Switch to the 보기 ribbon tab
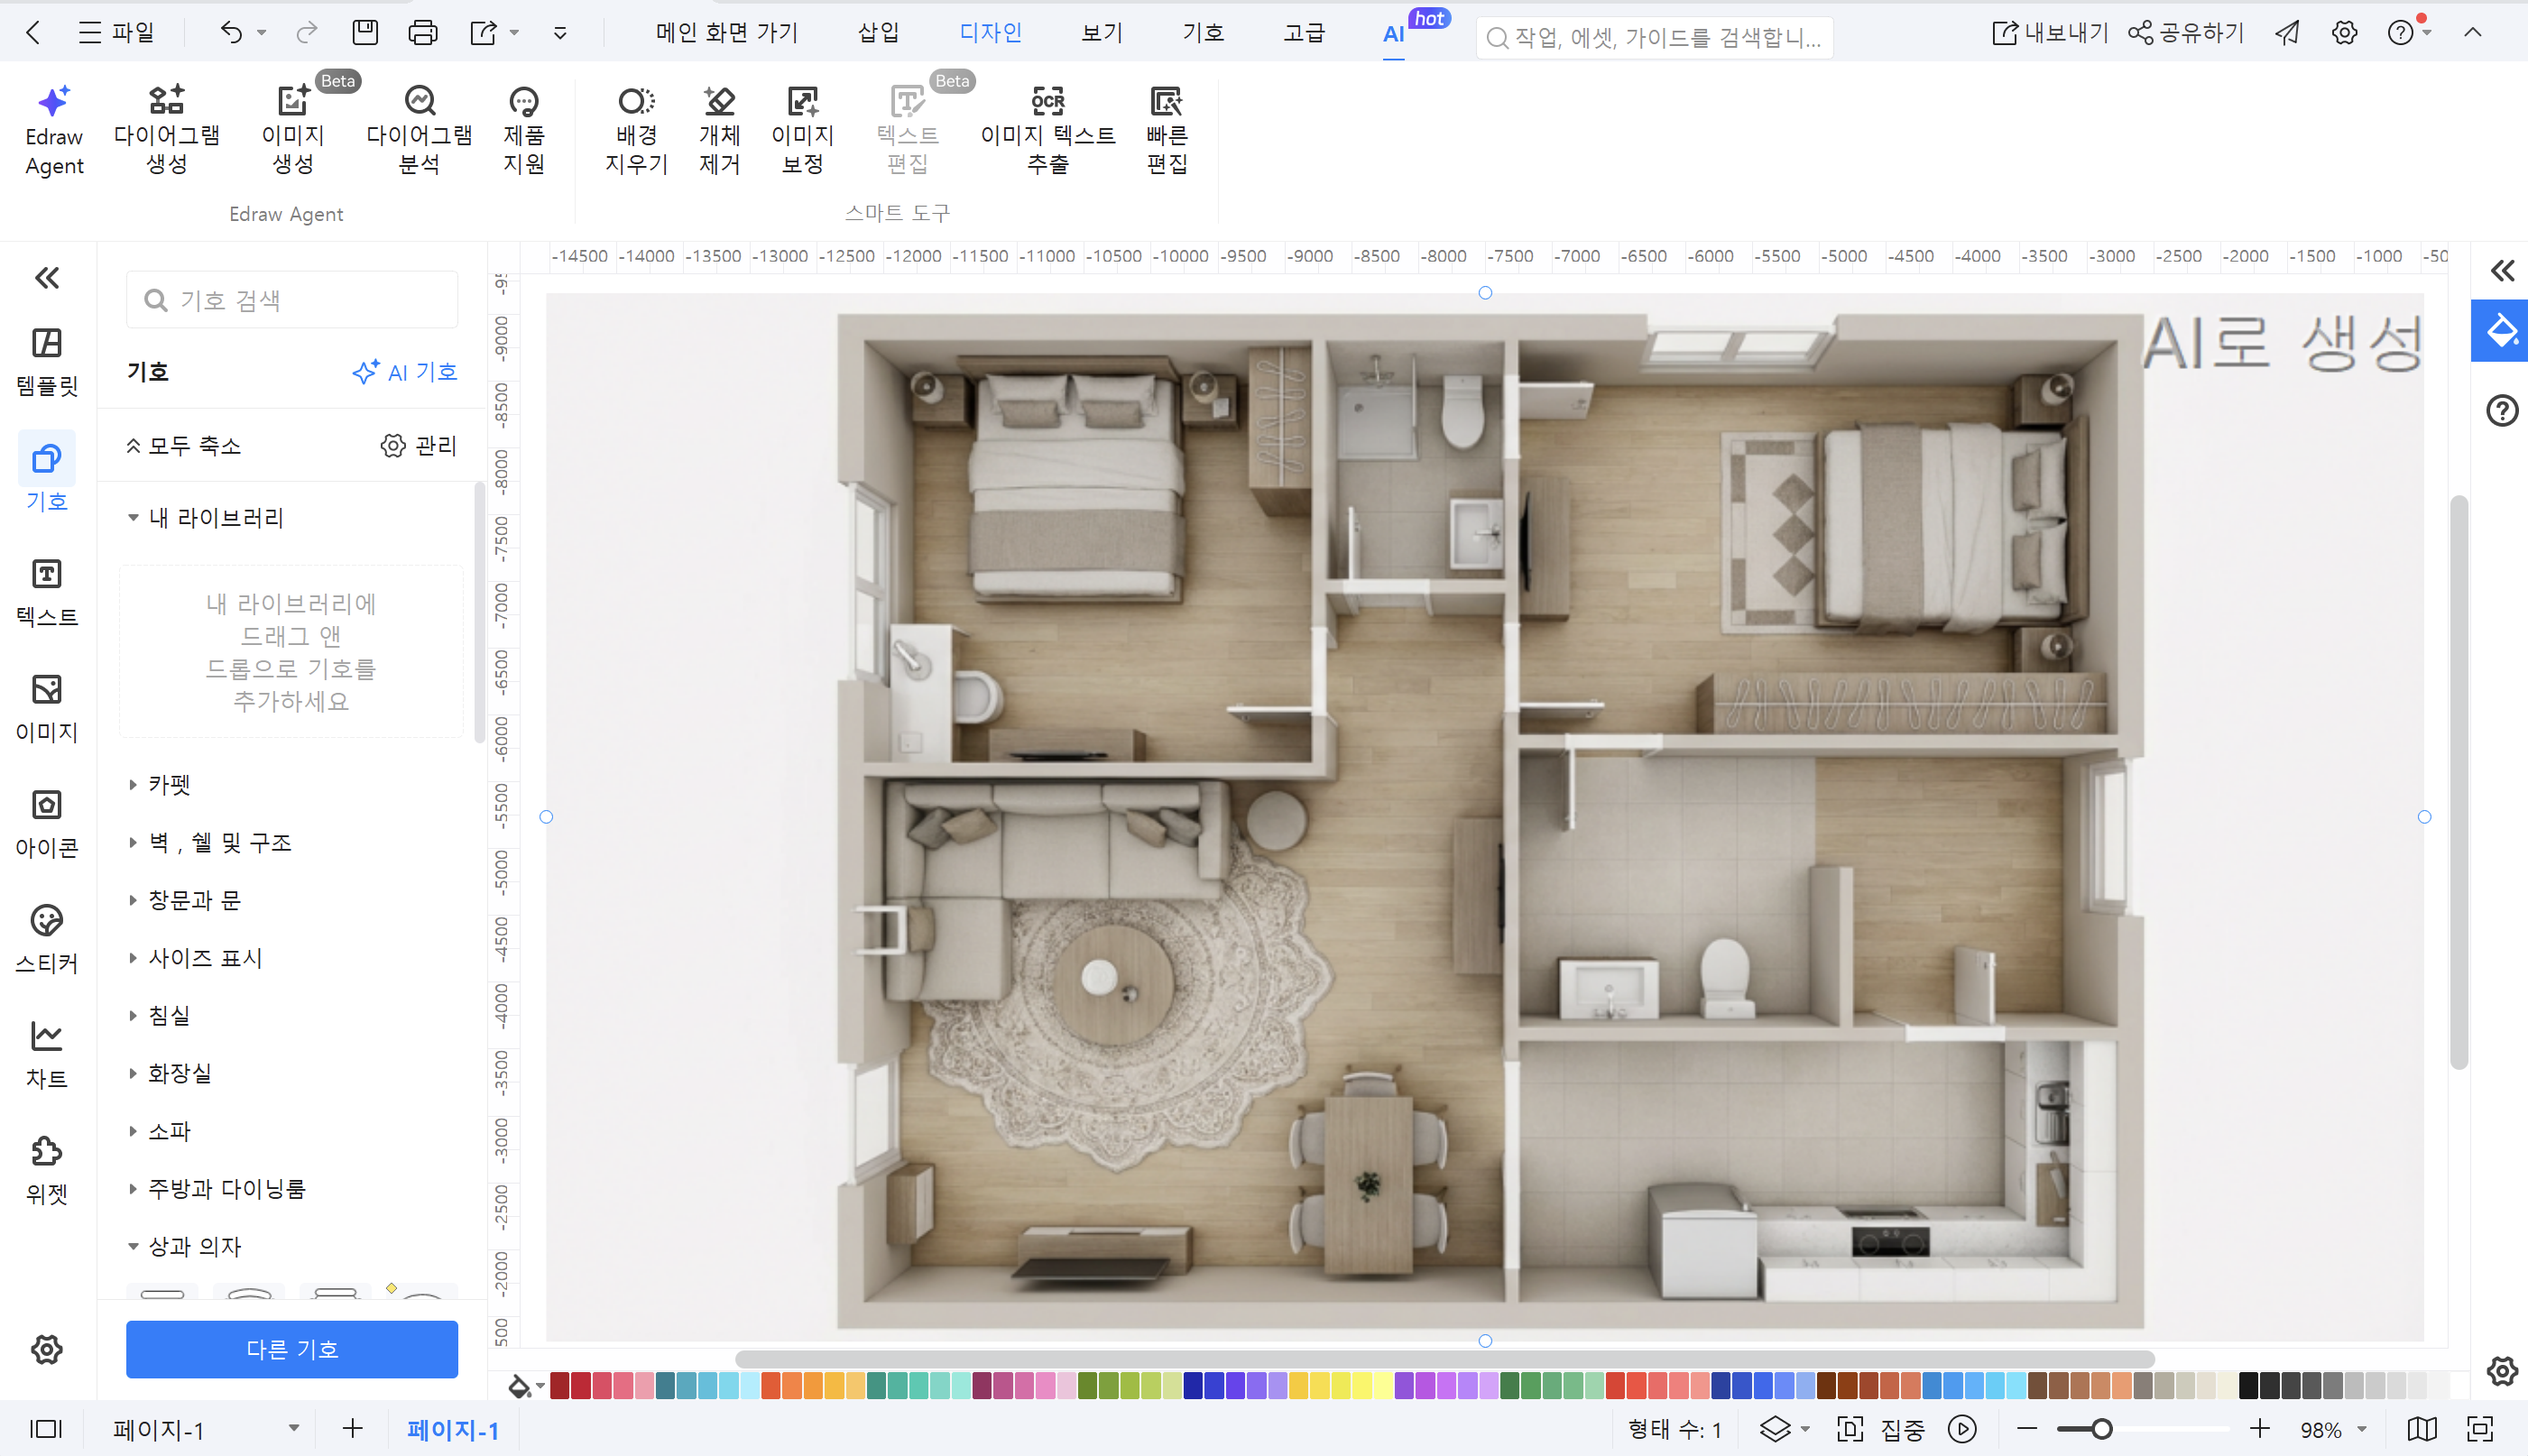Image resolution: width=2528 pixels, height=1456 pixels. coord(1100,32)
